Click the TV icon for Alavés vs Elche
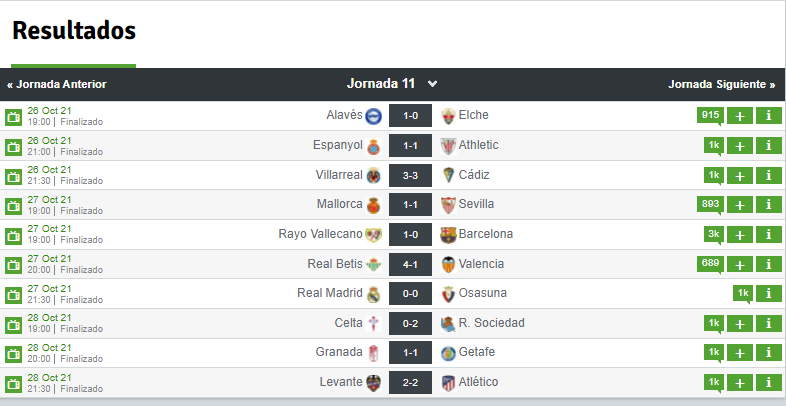 pyautogui.click(x=14, y=117)
